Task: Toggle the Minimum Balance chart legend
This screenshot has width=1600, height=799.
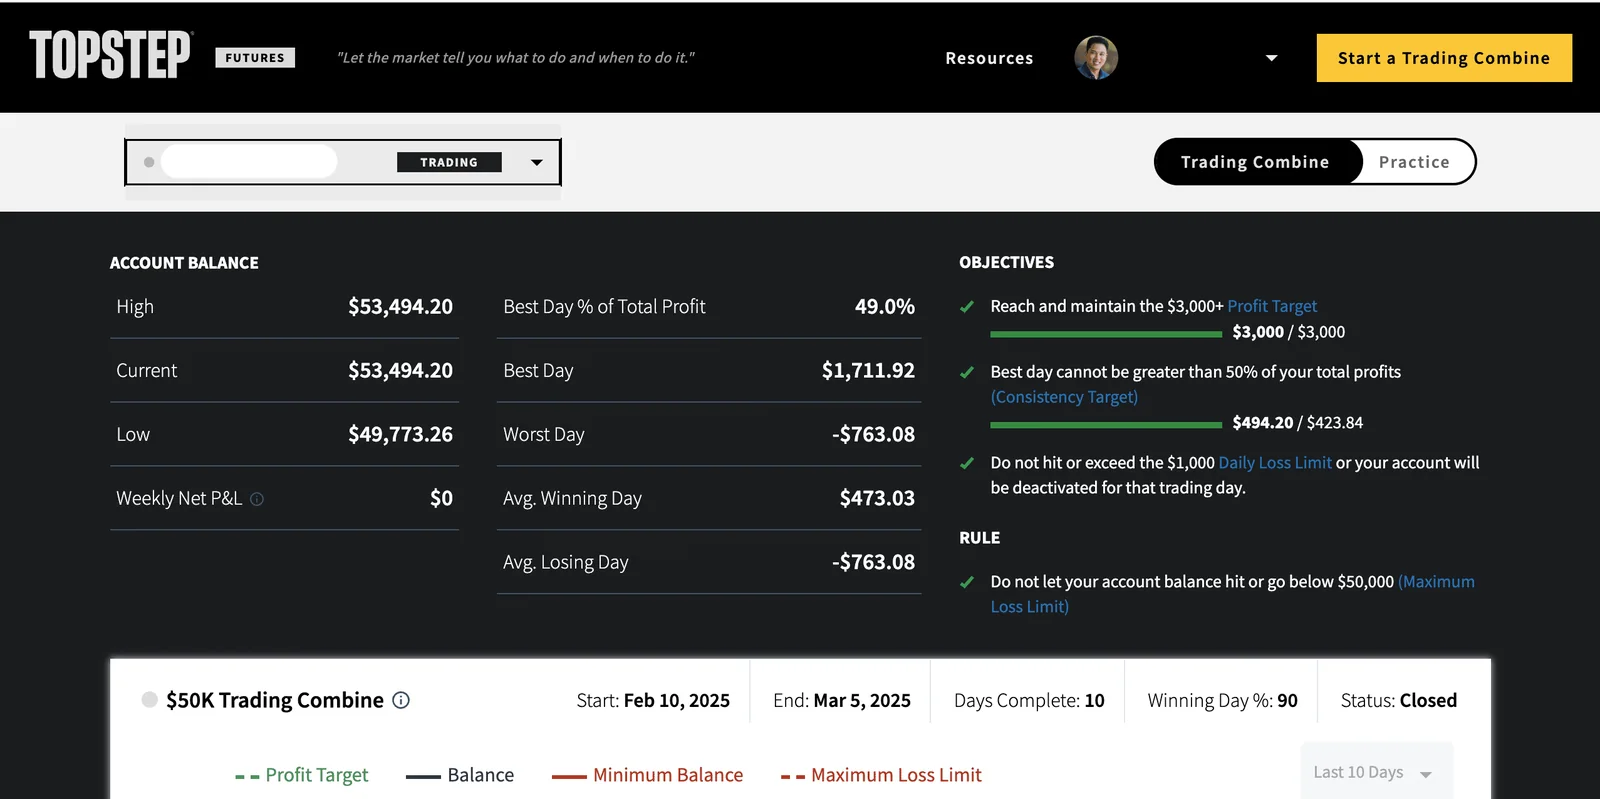Action: [648, 775]
